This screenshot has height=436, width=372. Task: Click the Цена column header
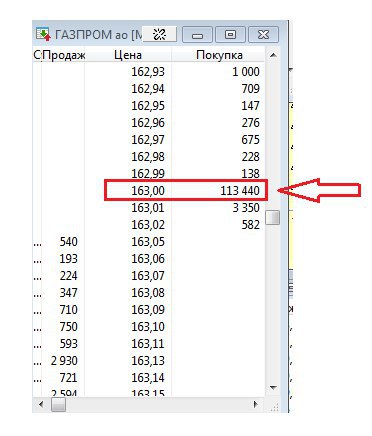click(128, 55)
